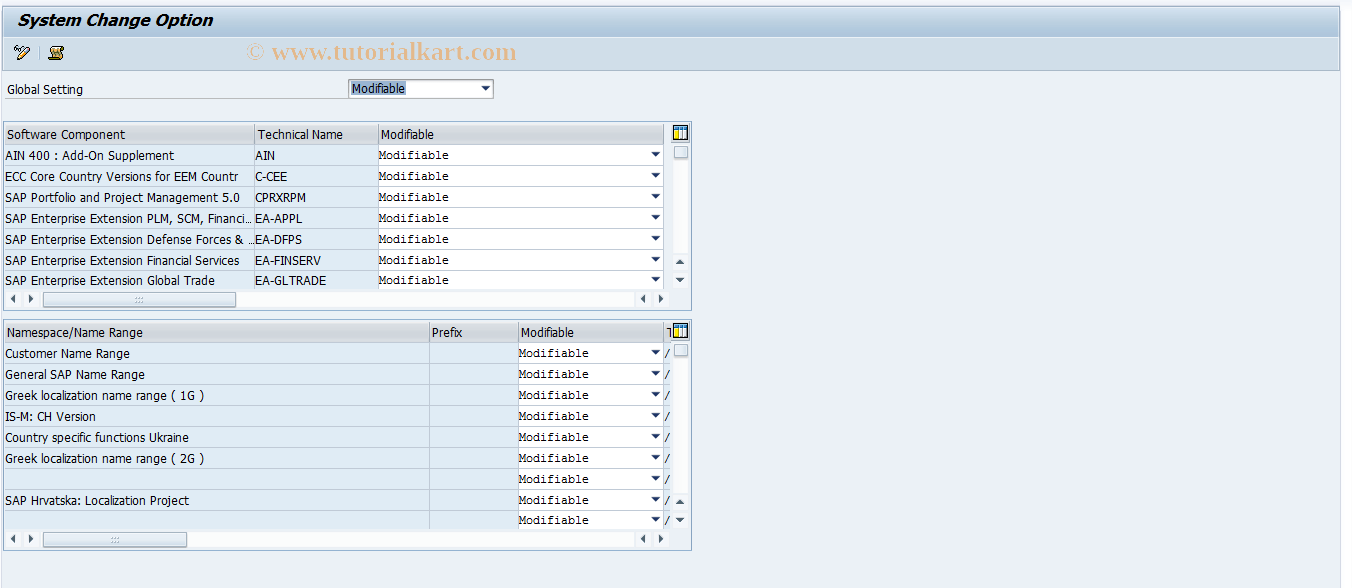Open table configuration for Software Component list
The image size is (1352, 588).
pyautogui.click(x=679, y=132)
